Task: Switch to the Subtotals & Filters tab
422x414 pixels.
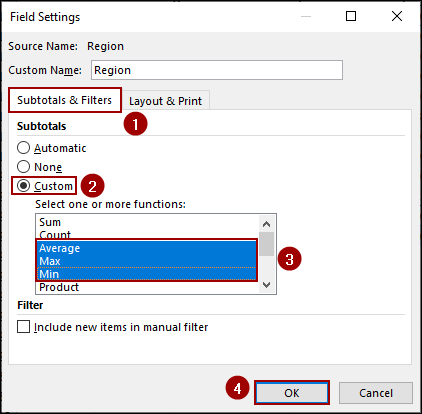Action: [65, 100]
